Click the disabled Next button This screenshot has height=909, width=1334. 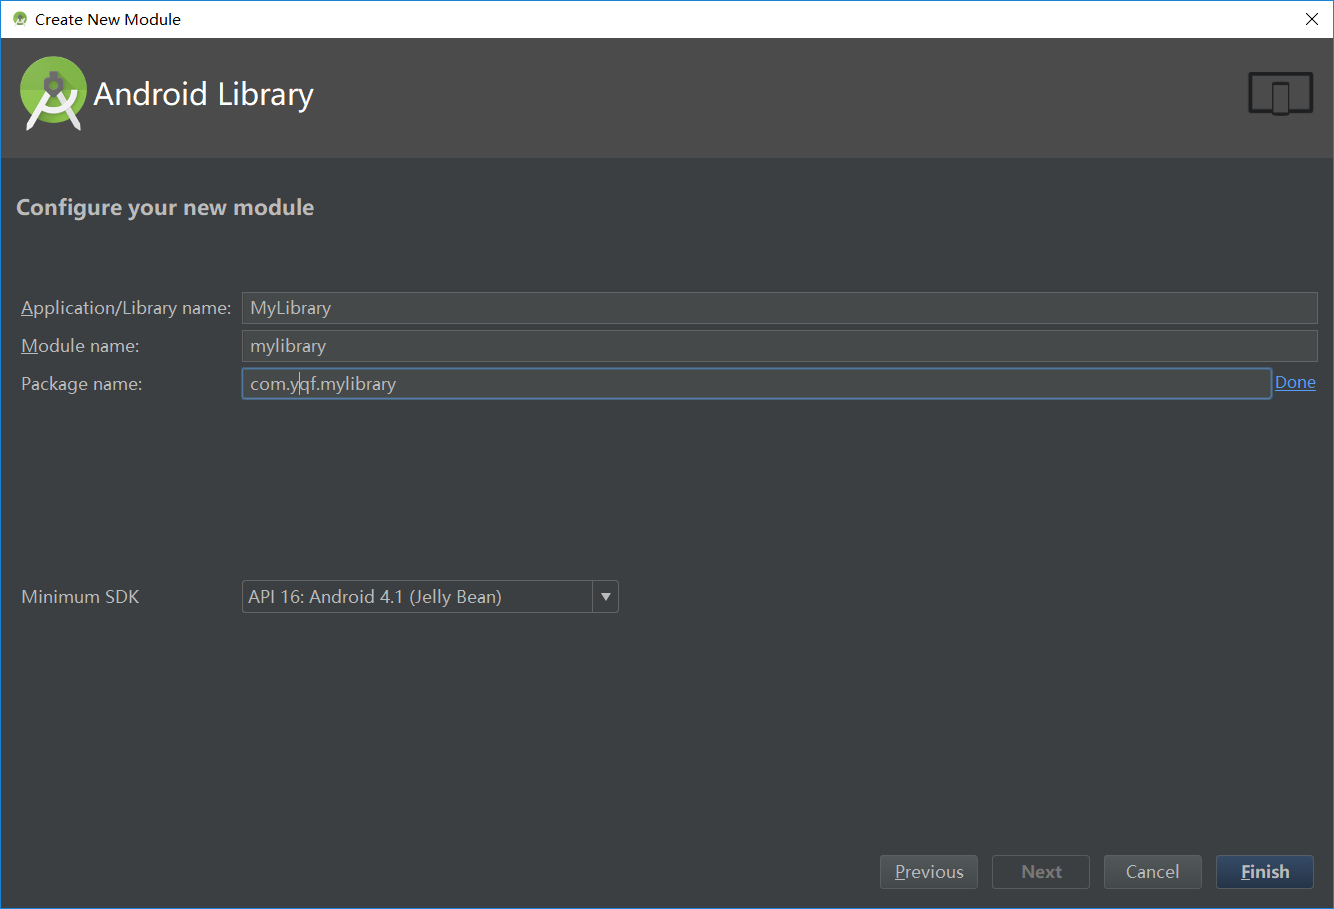(1041, 872)
